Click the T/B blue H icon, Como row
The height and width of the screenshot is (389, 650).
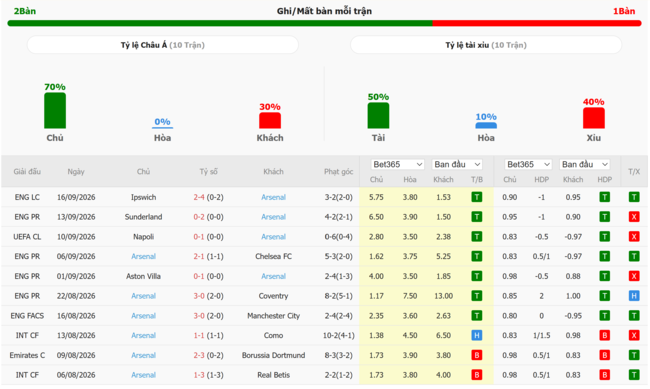[x=477, y=336]
